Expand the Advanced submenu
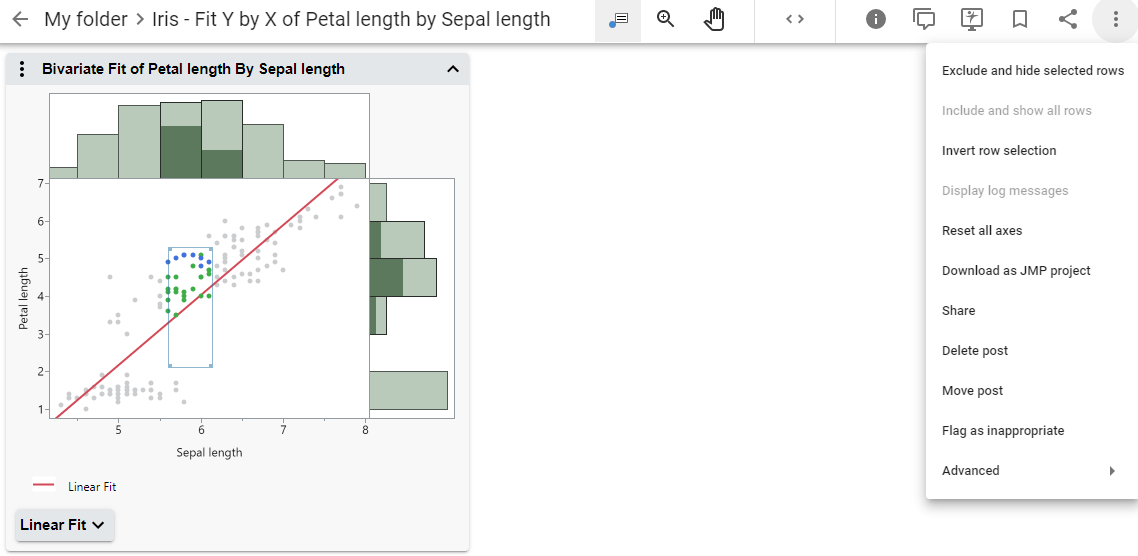This screenshot has width=1138, height=556. [1030, 471]
